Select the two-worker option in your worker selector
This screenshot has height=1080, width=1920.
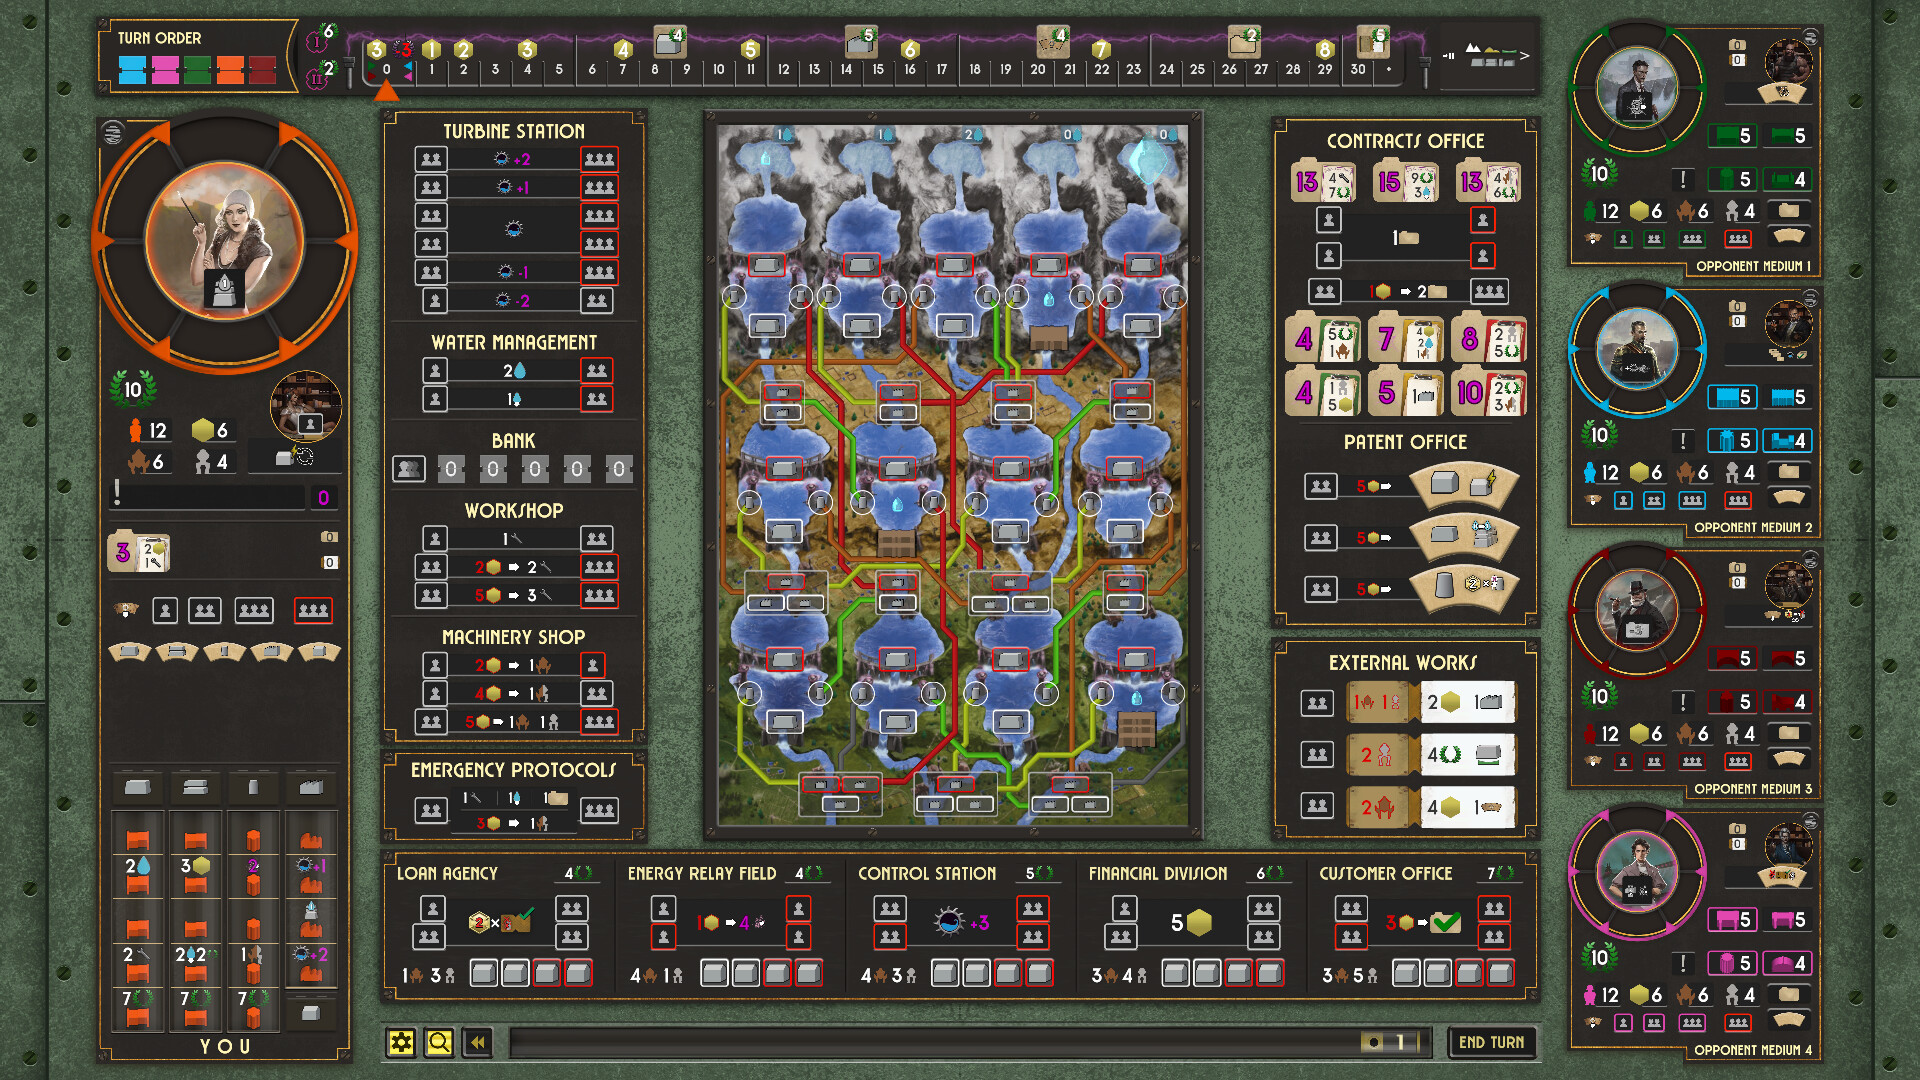tap(204, 610)
